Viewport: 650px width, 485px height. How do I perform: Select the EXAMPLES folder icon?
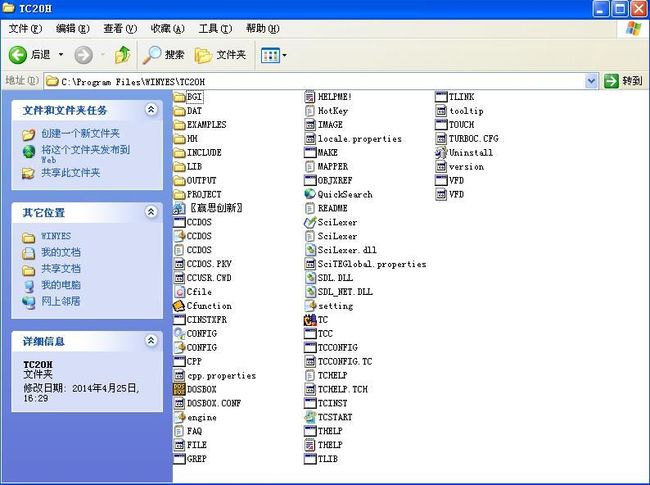click(x=179, y=125)
